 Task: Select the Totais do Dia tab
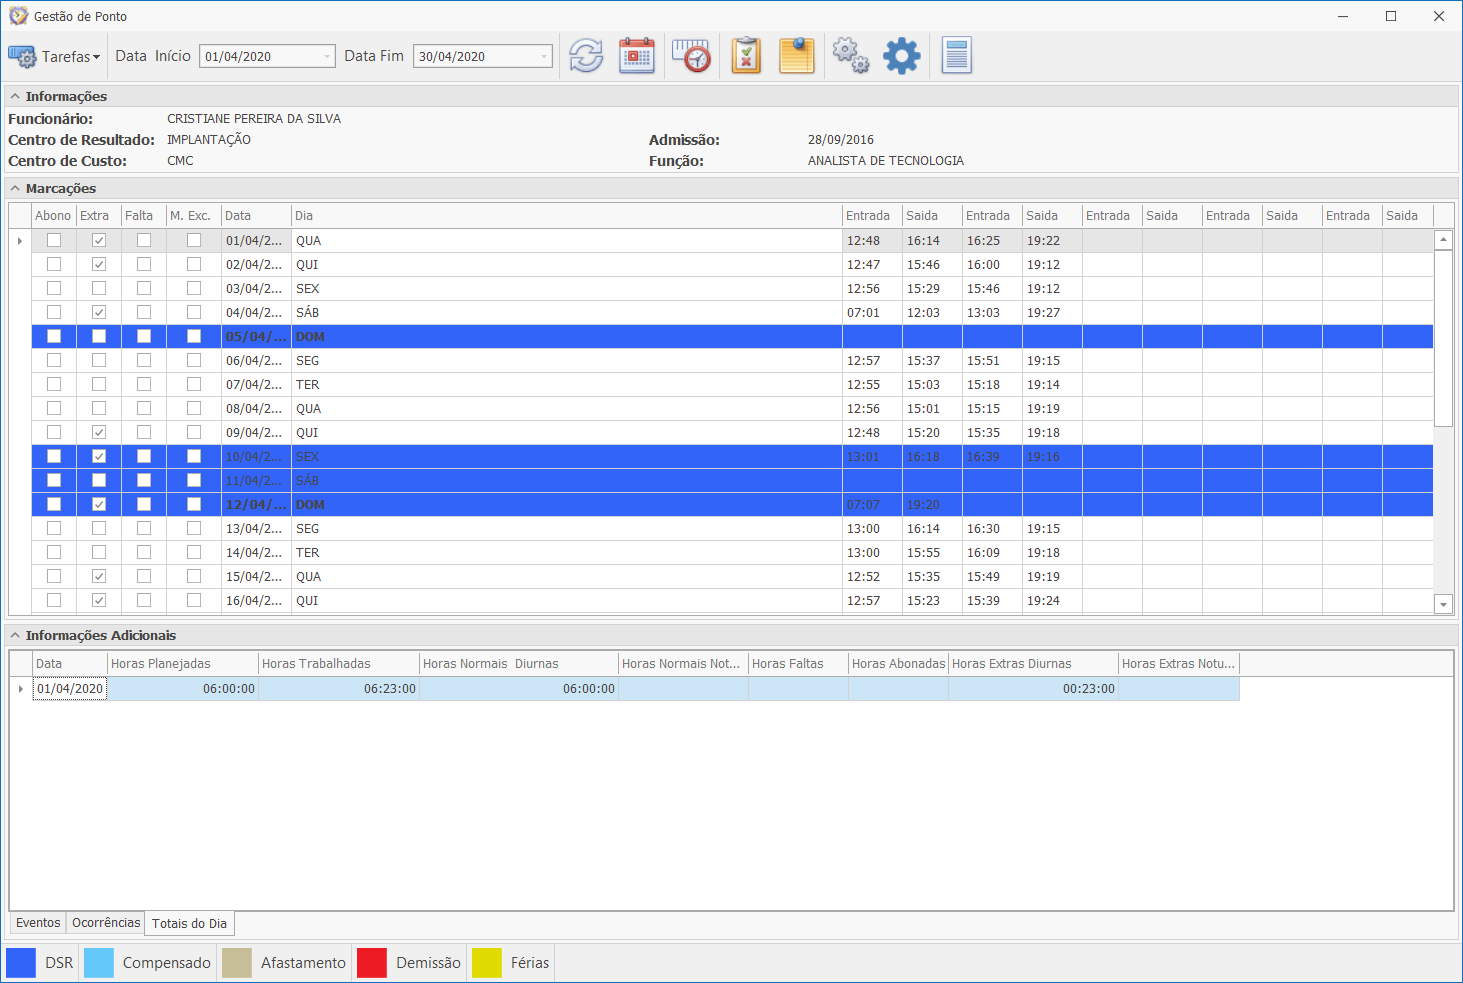(189, 923)
